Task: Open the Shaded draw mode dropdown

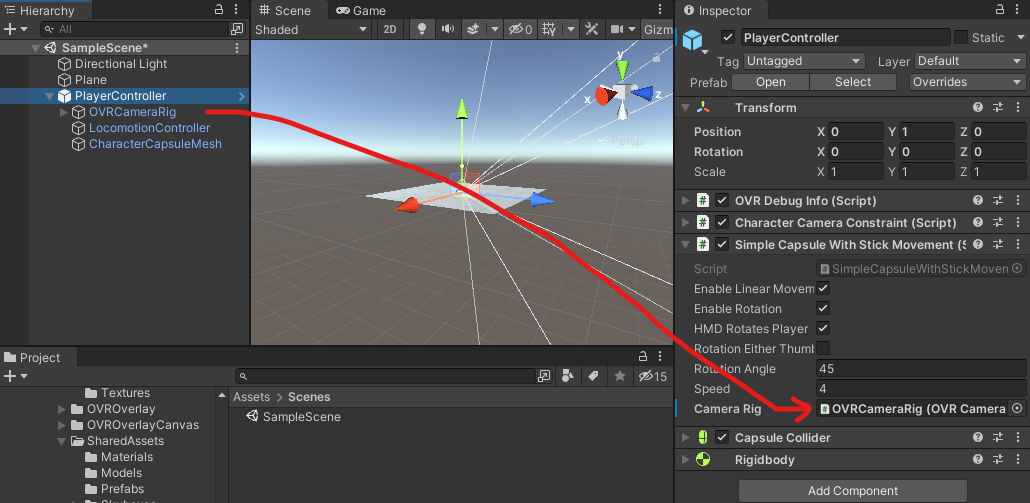Action: 312,30
